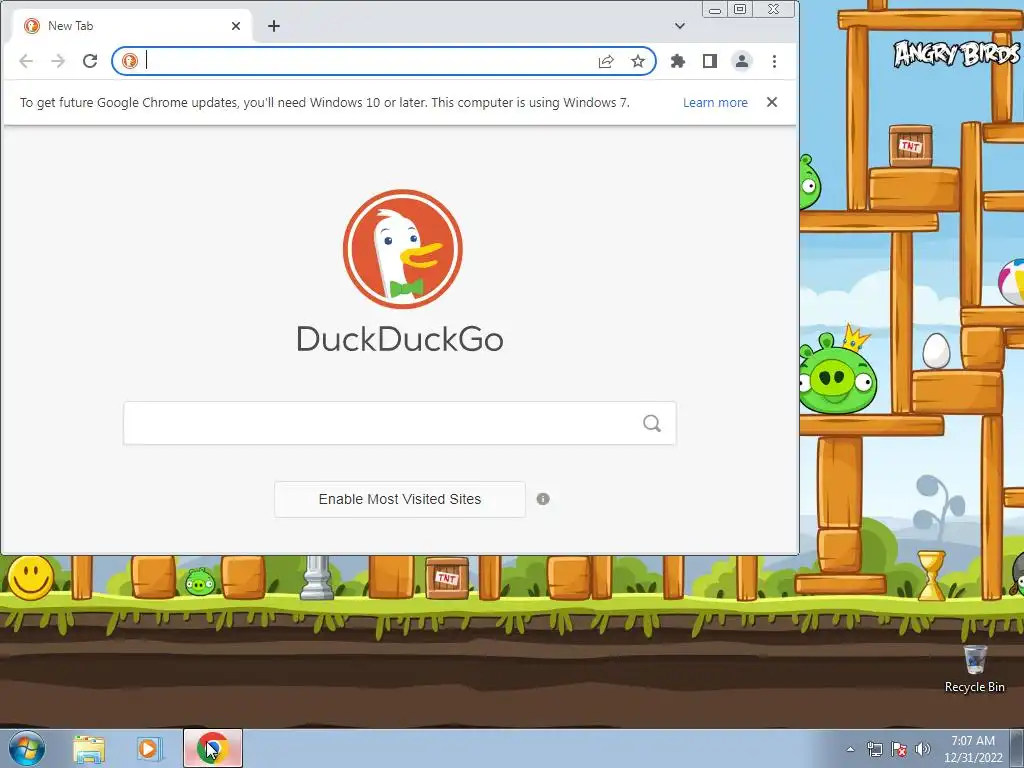Viewport: 1024px width, 768px height.
Task: Click the Forward navigation arrow
Action: tap(58, 61)
